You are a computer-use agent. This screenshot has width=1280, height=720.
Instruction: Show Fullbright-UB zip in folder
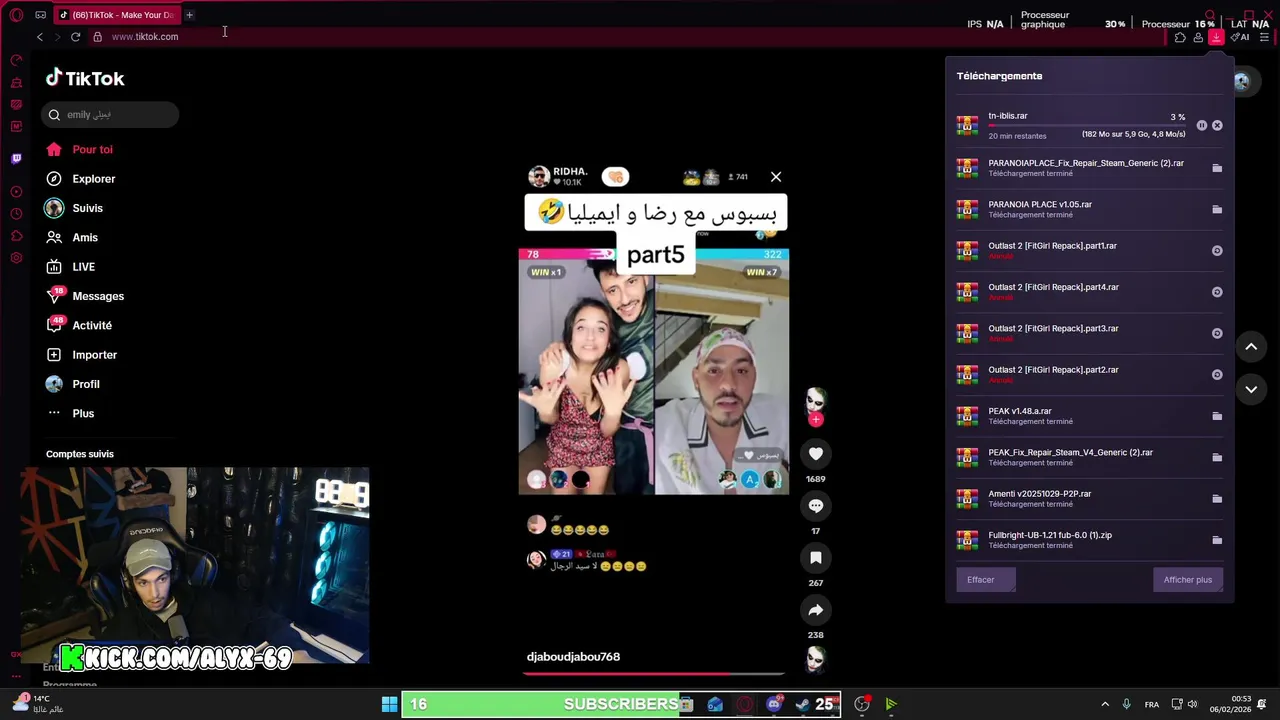tap(1217, 540)
